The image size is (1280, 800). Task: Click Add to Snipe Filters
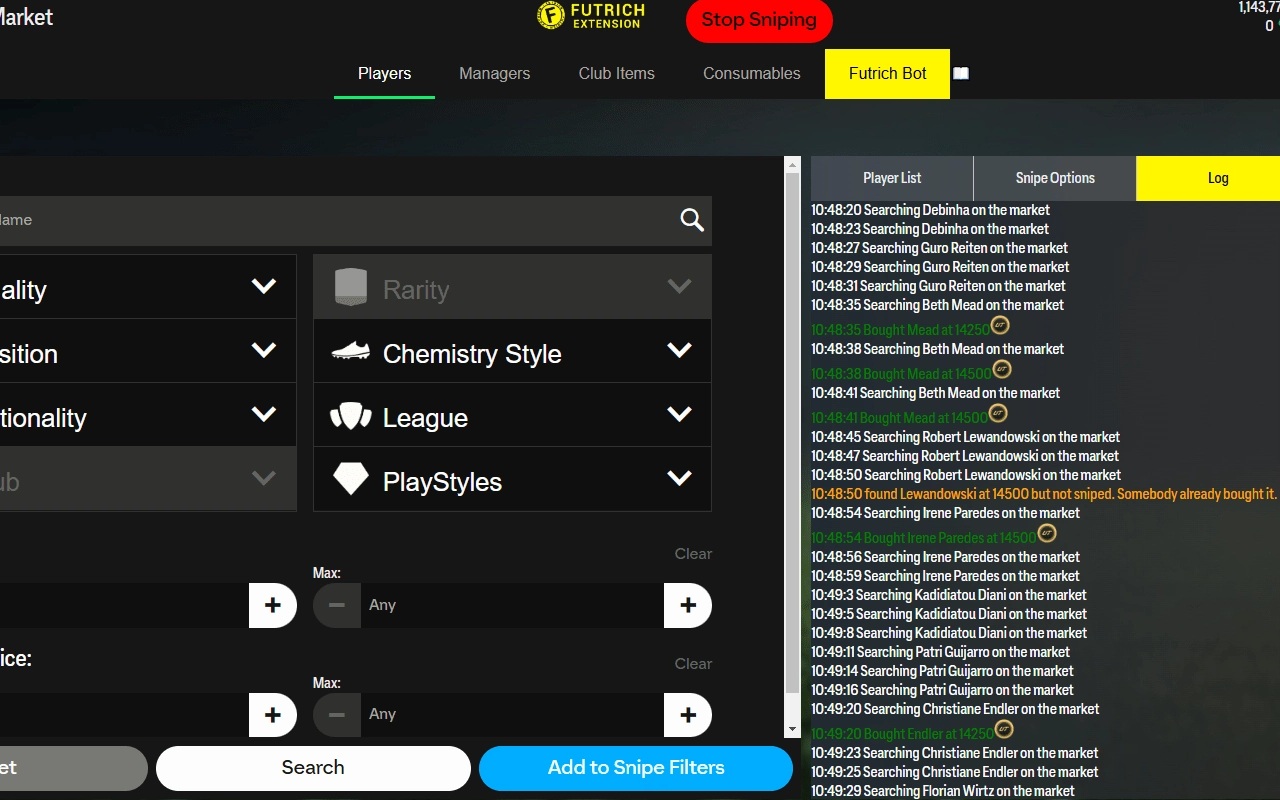point(636,768)
